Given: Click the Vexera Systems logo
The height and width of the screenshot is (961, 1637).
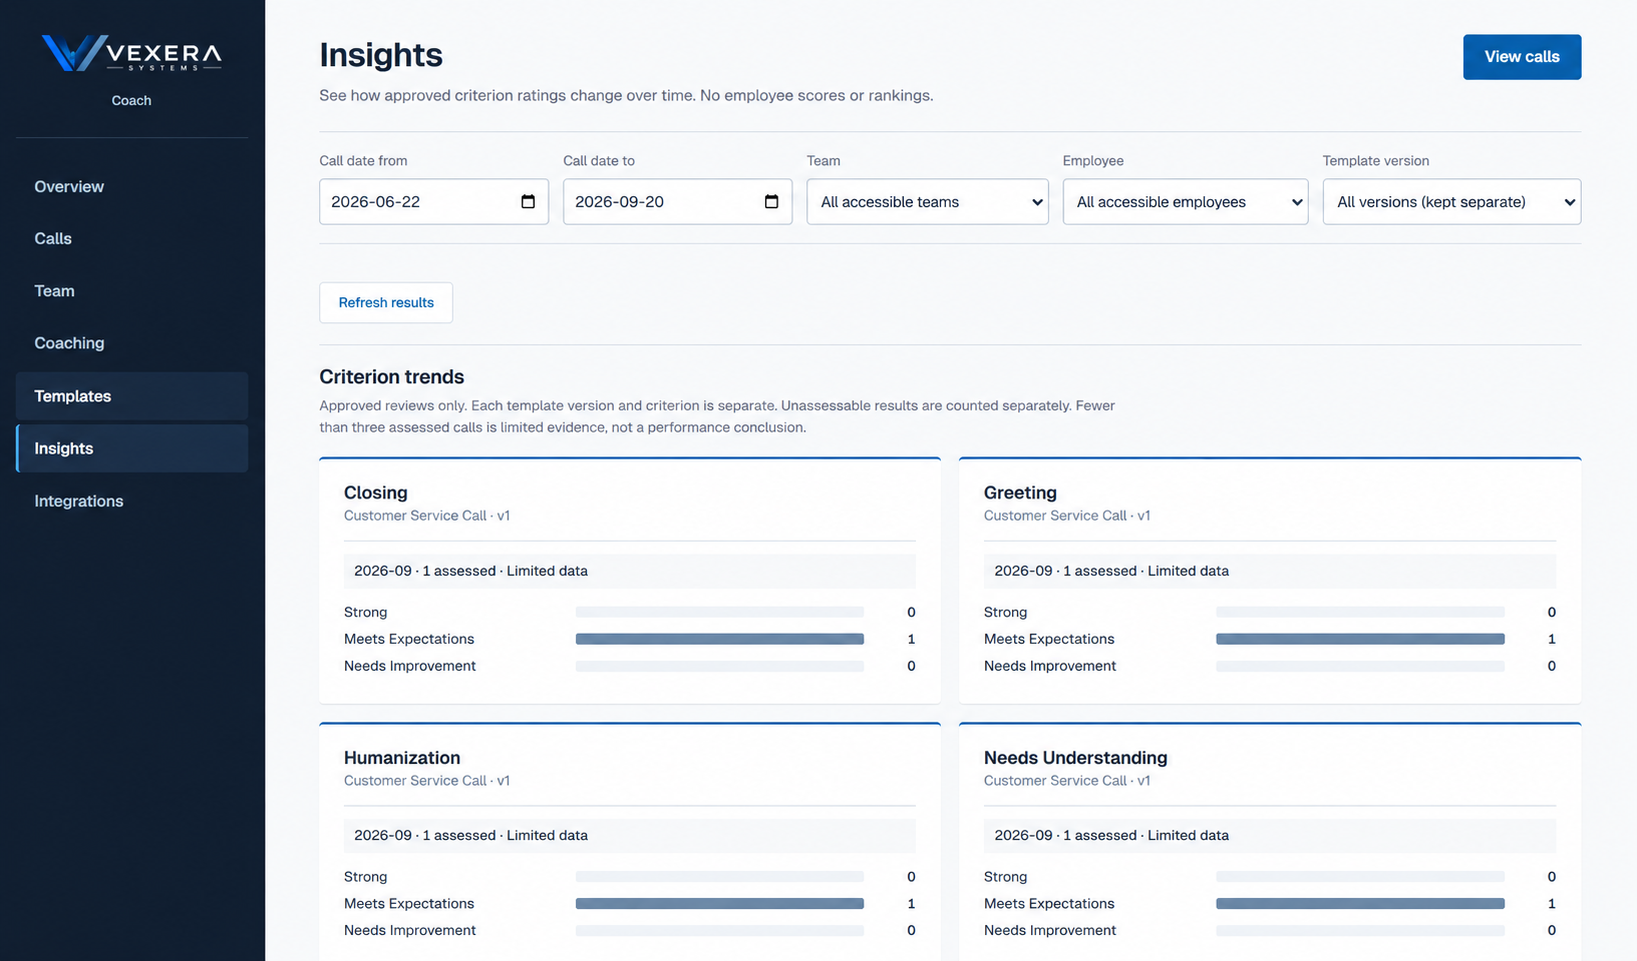Looking at the screenshot, I should pos(131,53).
